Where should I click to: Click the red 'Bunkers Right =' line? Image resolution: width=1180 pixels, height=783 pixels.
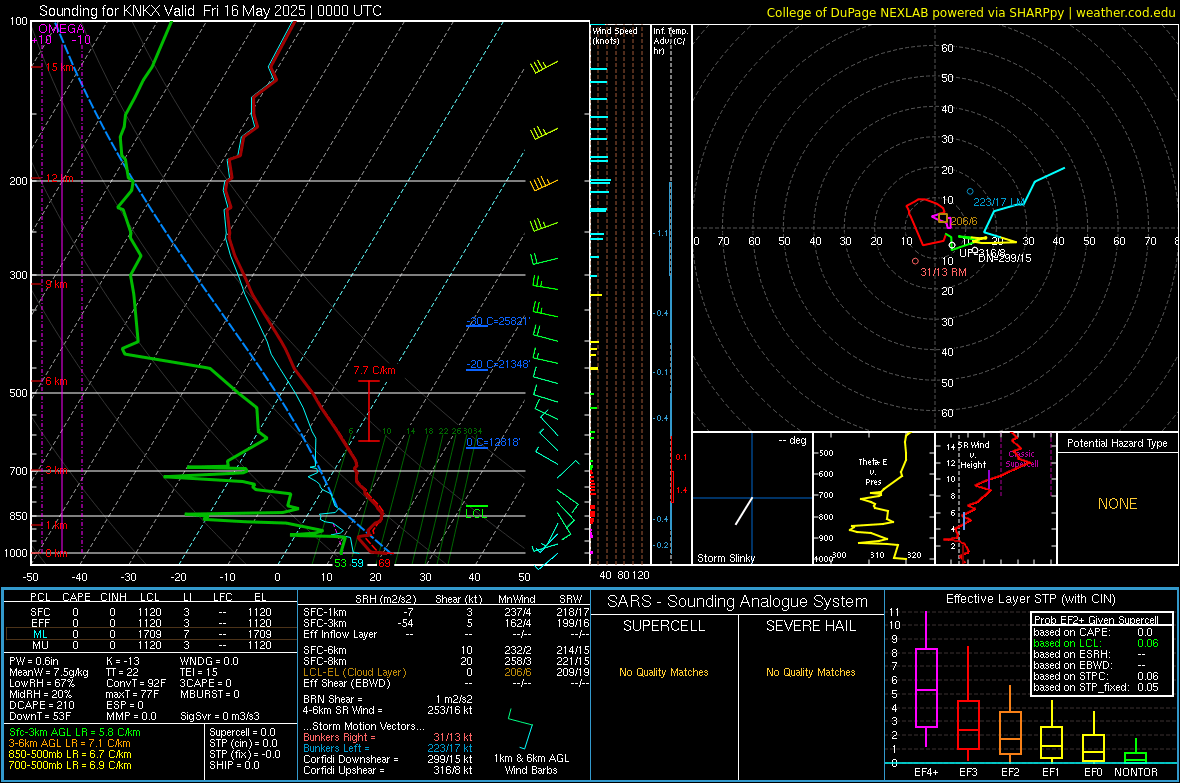tap(339, 737)
